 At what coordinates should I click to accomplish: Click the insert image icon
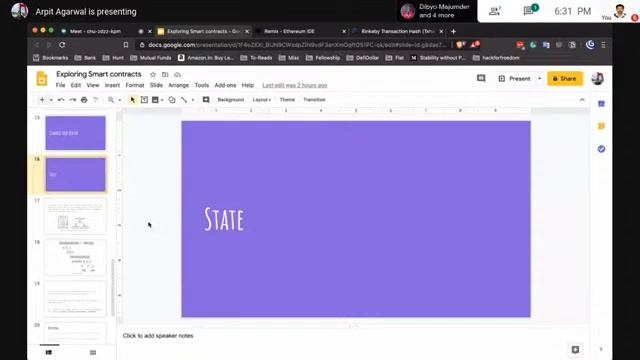pos(155,100)
